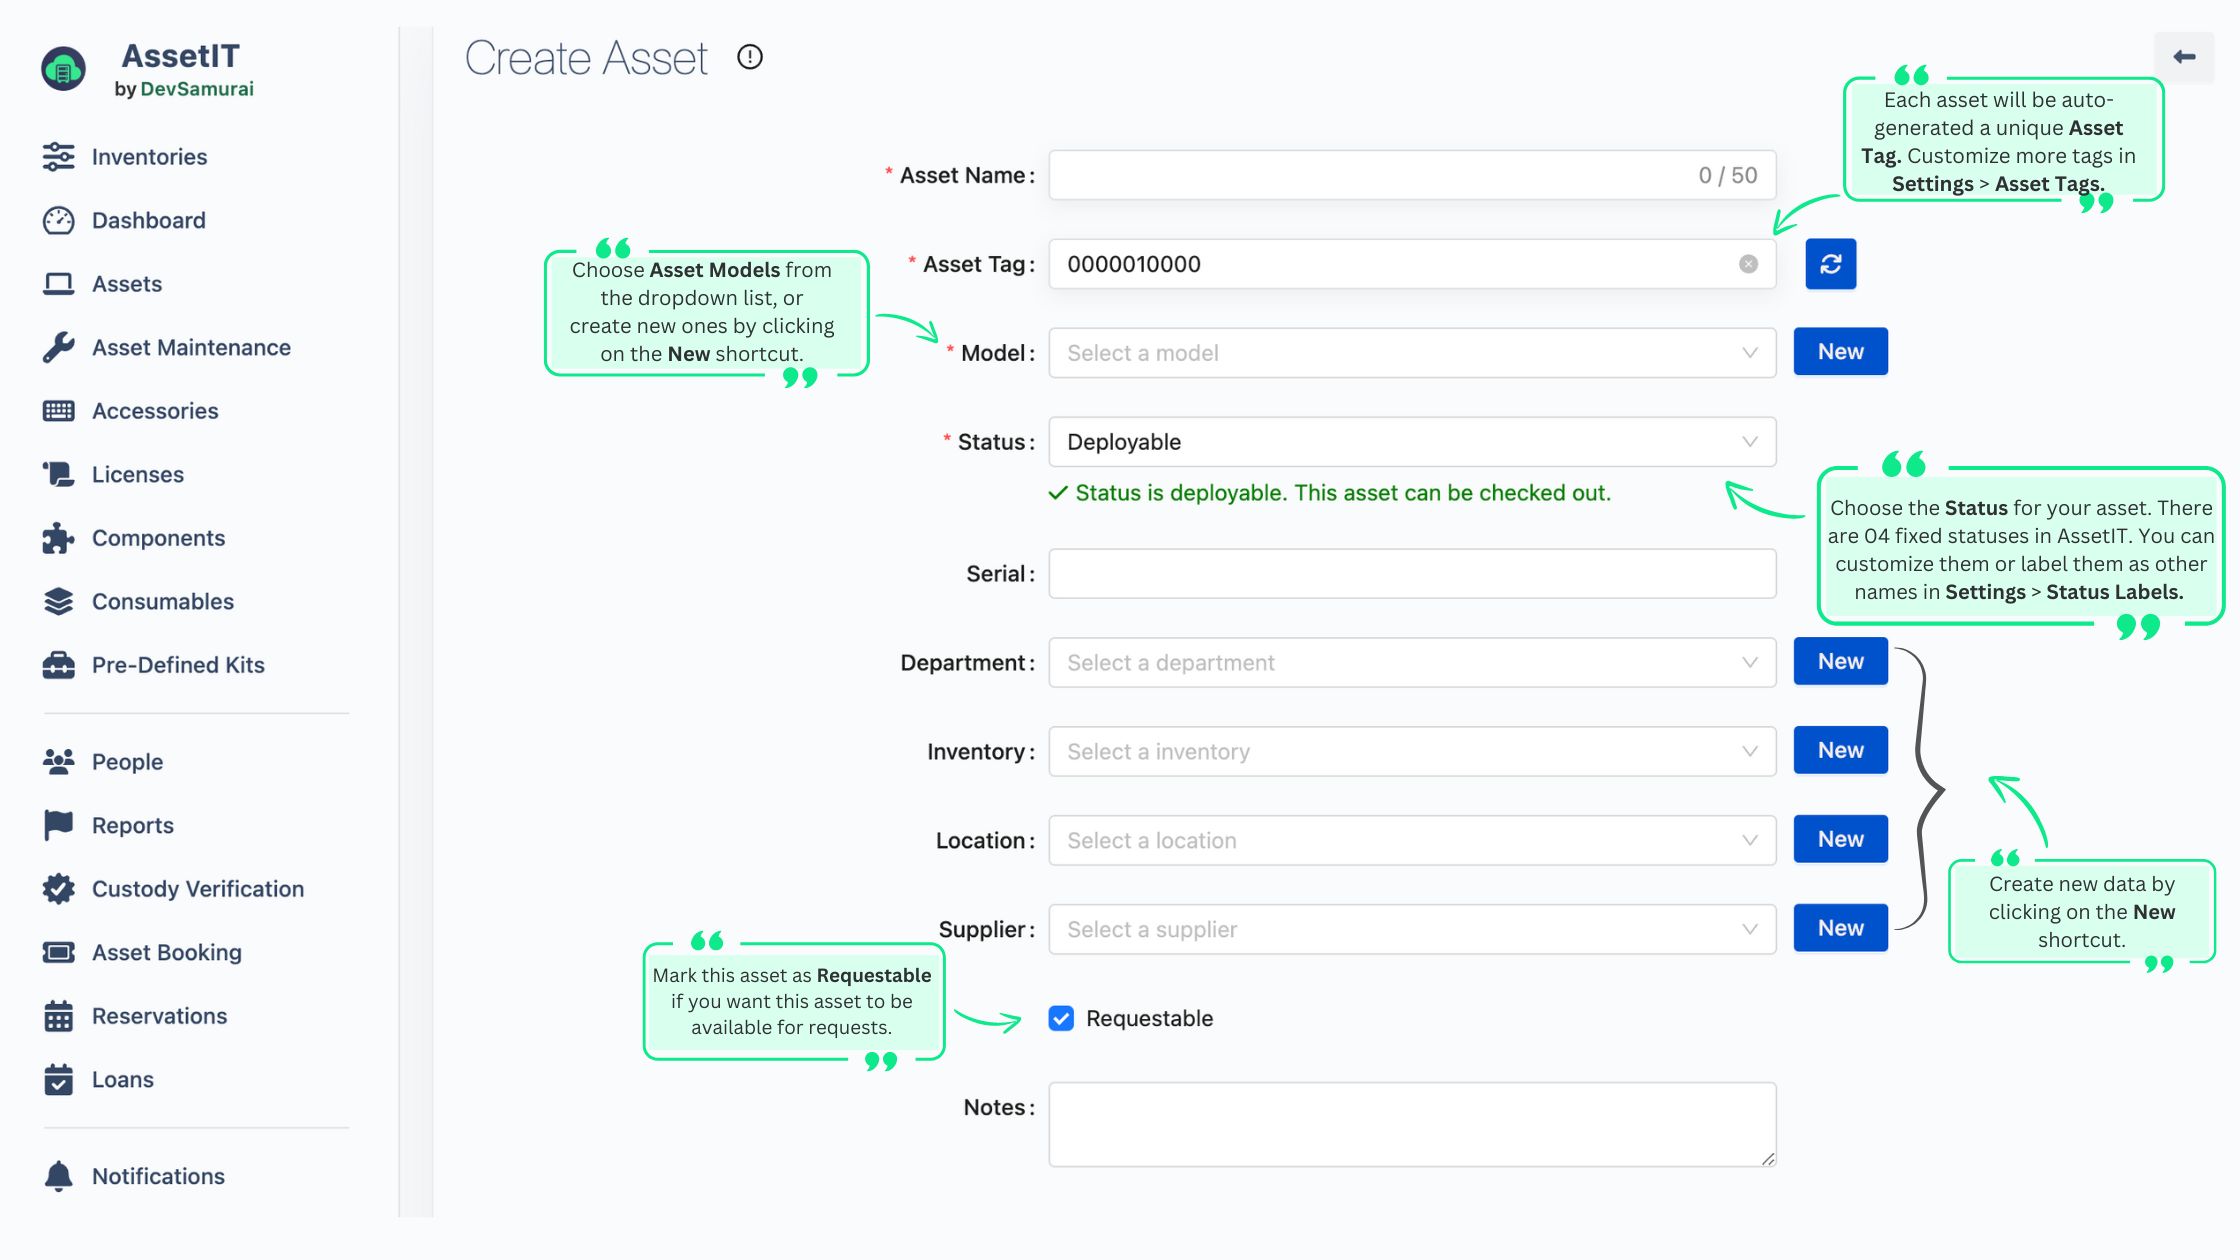Click the New button next to Model

click(x=1840, y=352)
